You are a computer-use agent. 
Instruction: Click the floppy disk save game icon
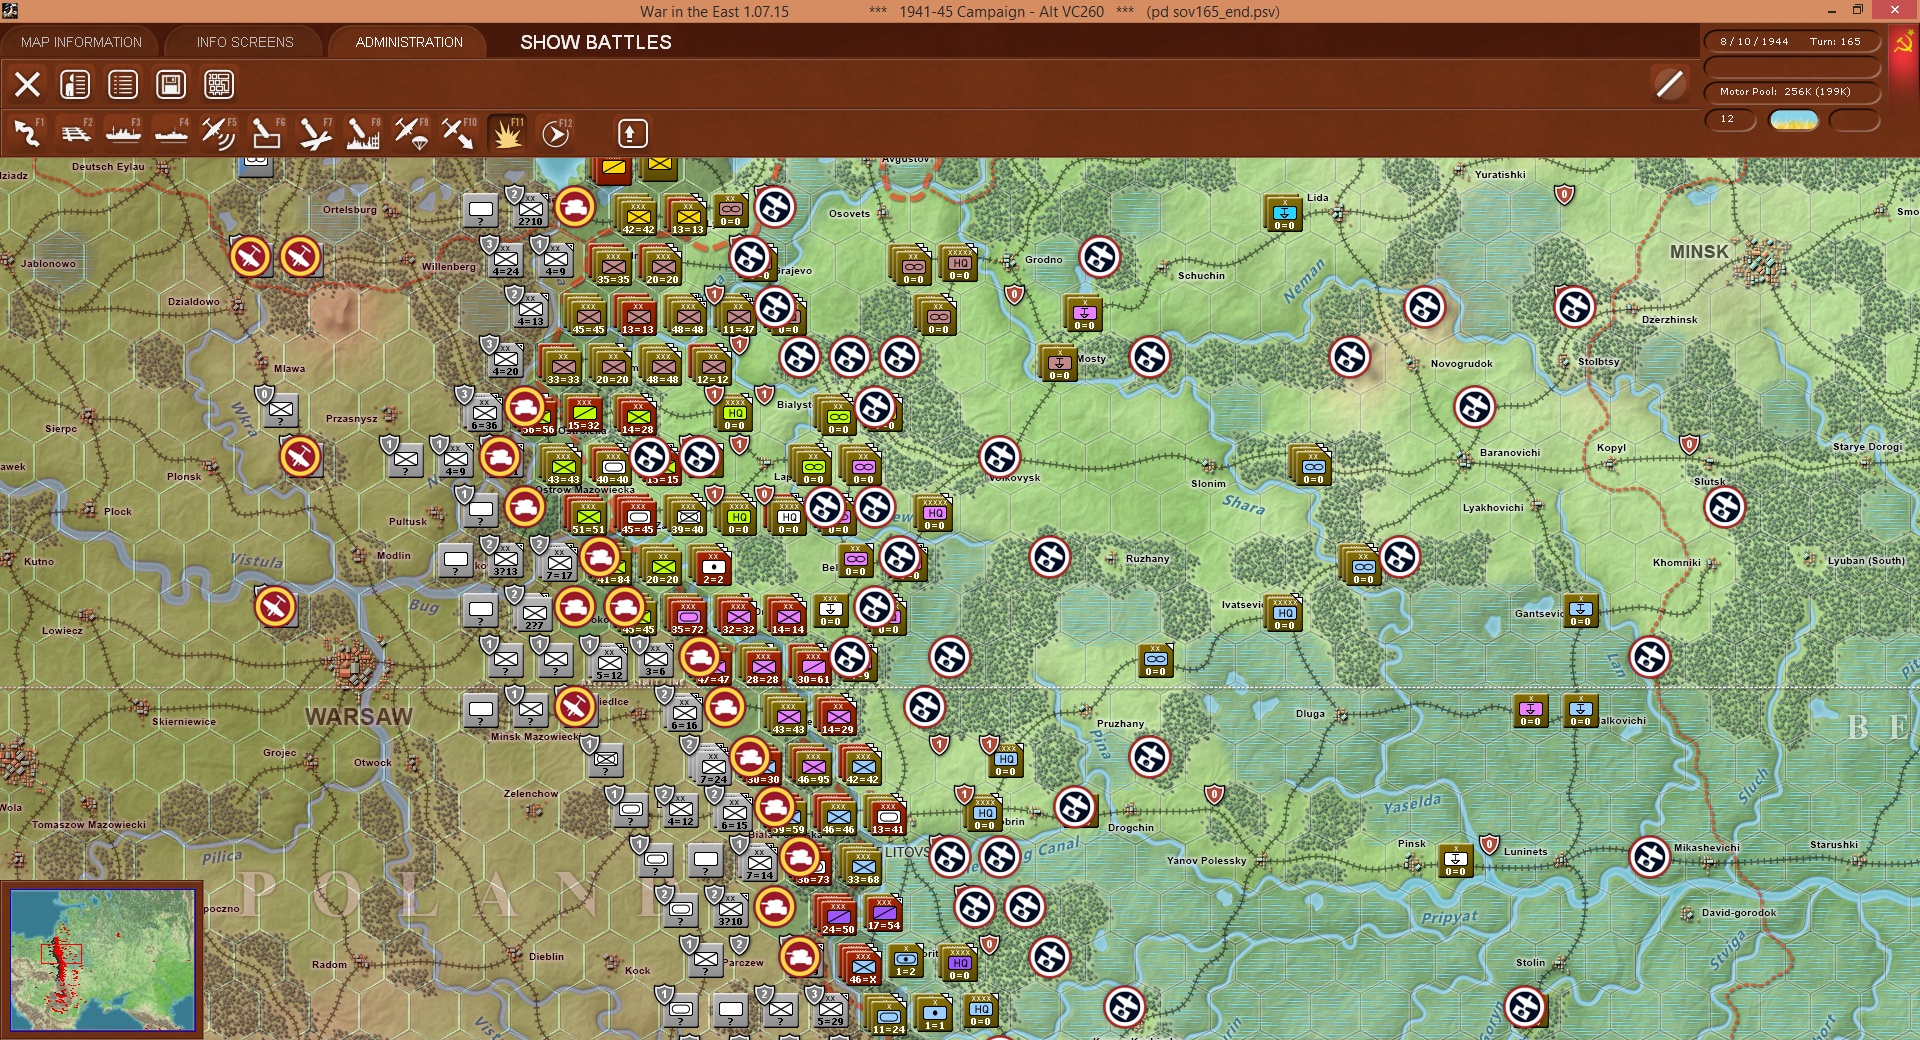[171, 85]
